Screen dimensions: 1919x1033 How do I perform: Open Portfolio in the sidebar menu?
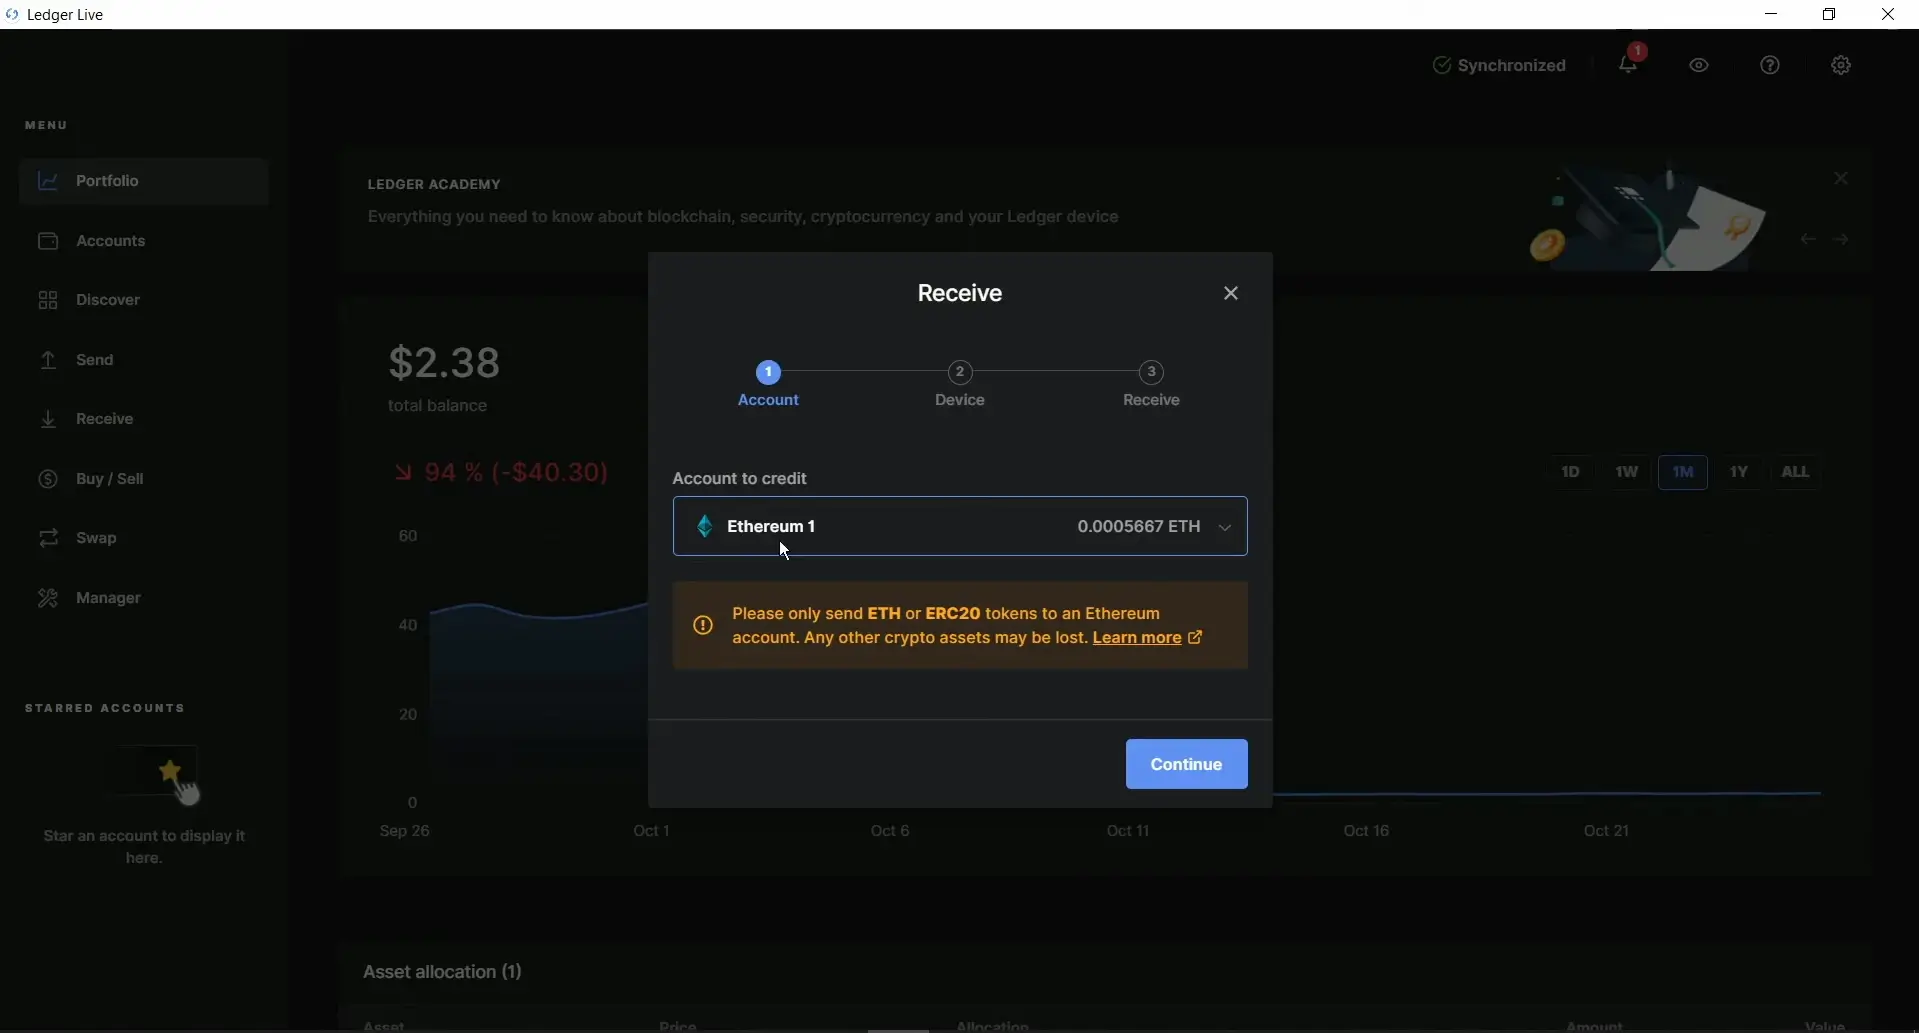(107, 181)
